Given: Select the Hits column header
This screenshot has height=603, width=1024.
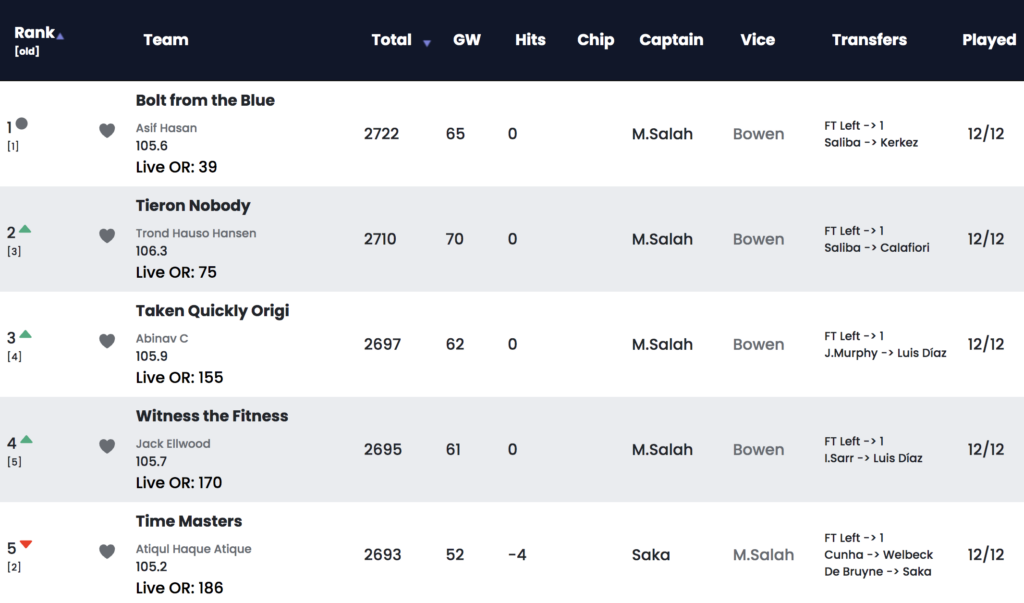Looking at the screenshot, I should (x=530, y=40).
